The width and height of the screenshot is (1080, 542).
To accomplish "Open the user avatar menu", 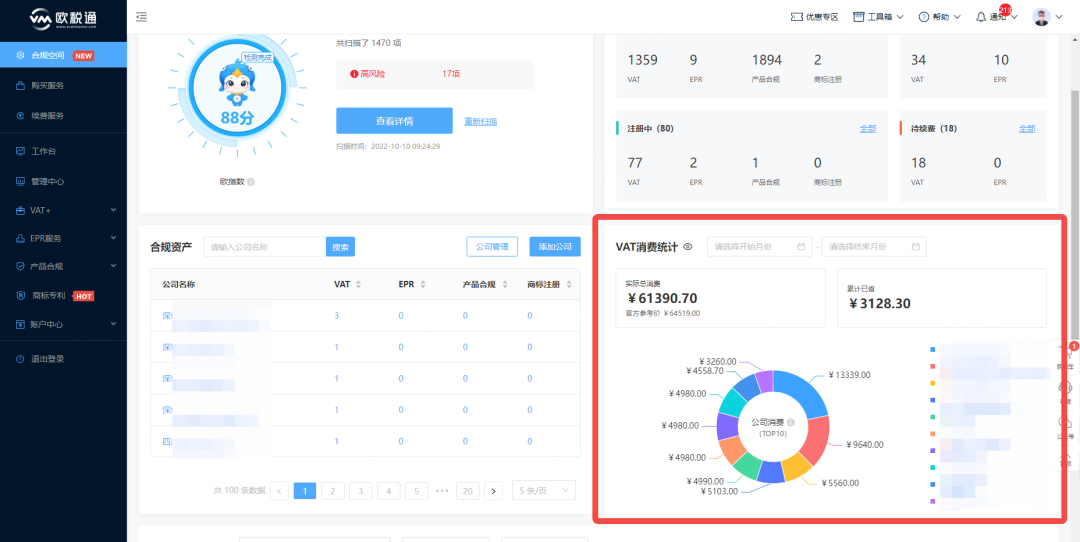I will coord(1042,17).
